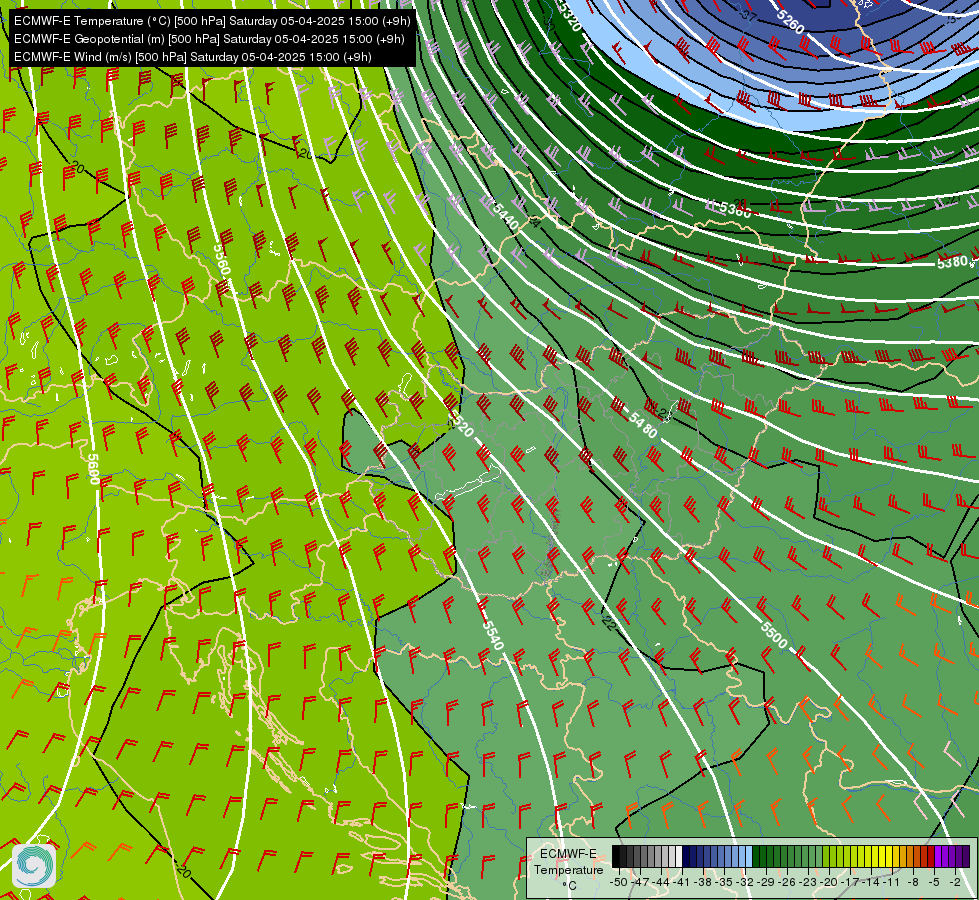Click the 5260 geopotential contour label
This screenshot has height=900, width=979.
(790, 22)
